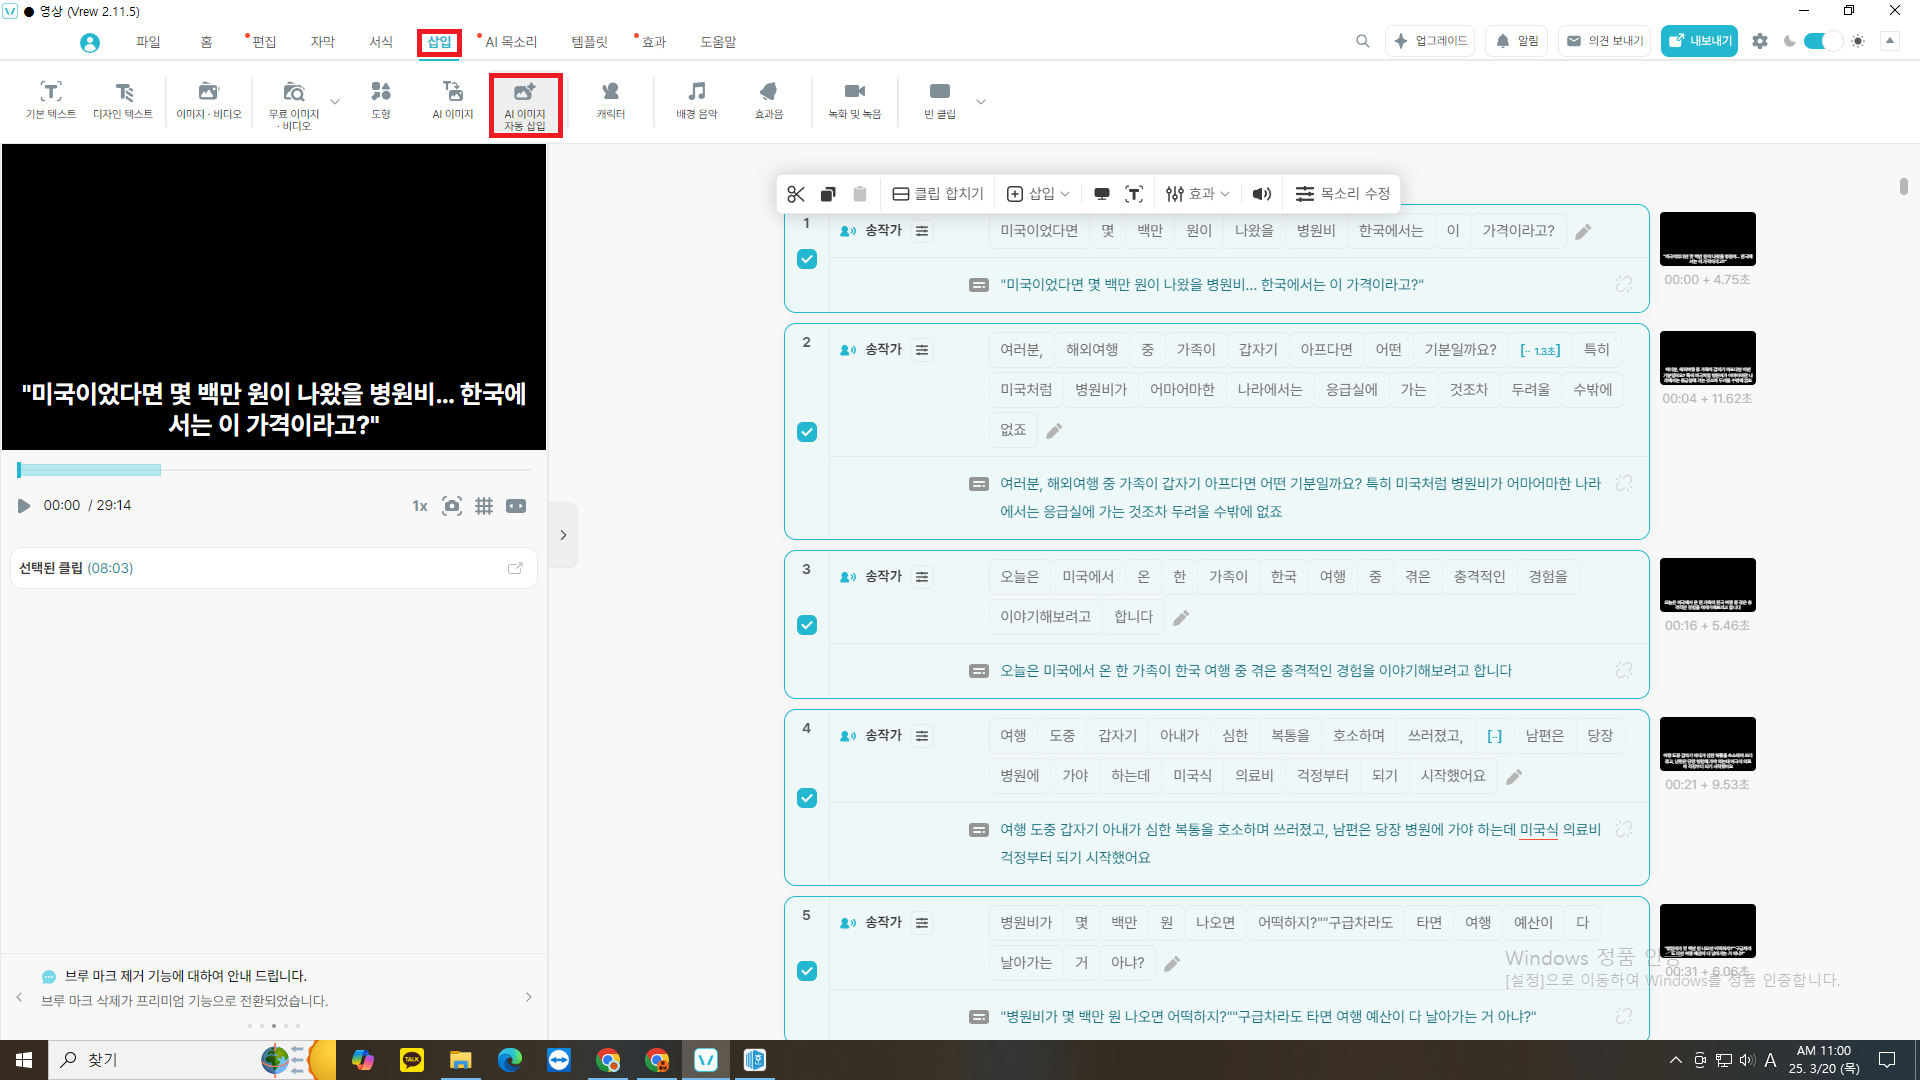This screenshot has height=1080, width=1920.
Task: Select the 배경 음악 background music icon
Action: coord(696,100)
